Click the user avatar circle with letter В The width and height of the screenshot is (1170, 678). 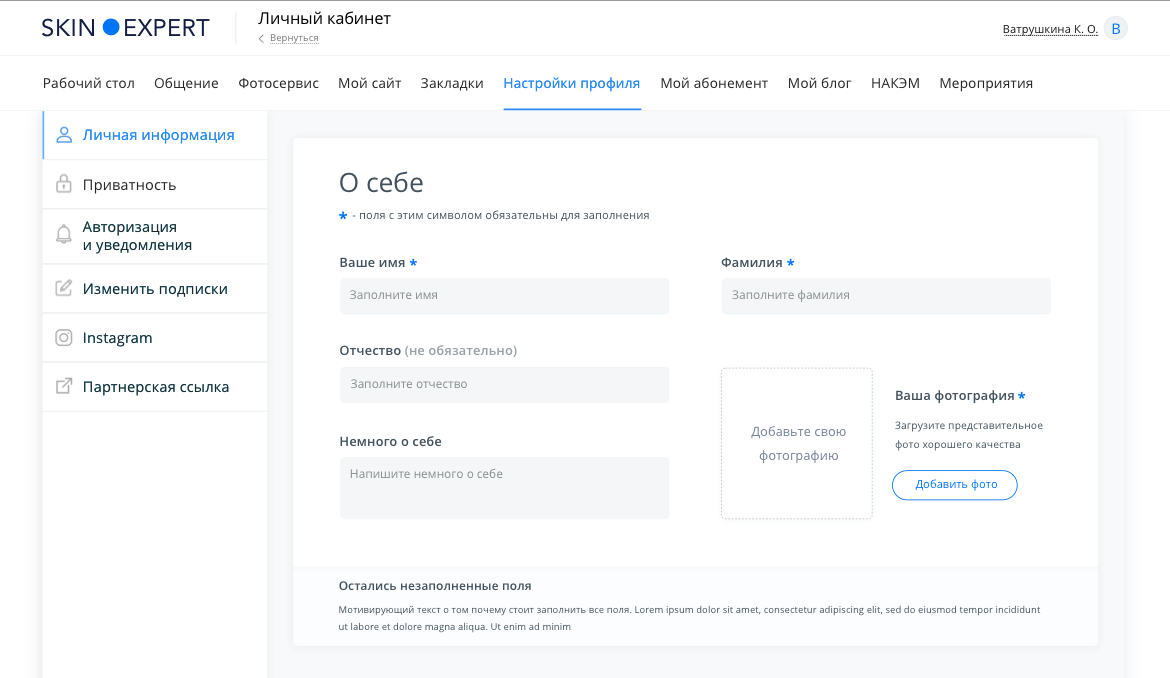pos(1116,29)
